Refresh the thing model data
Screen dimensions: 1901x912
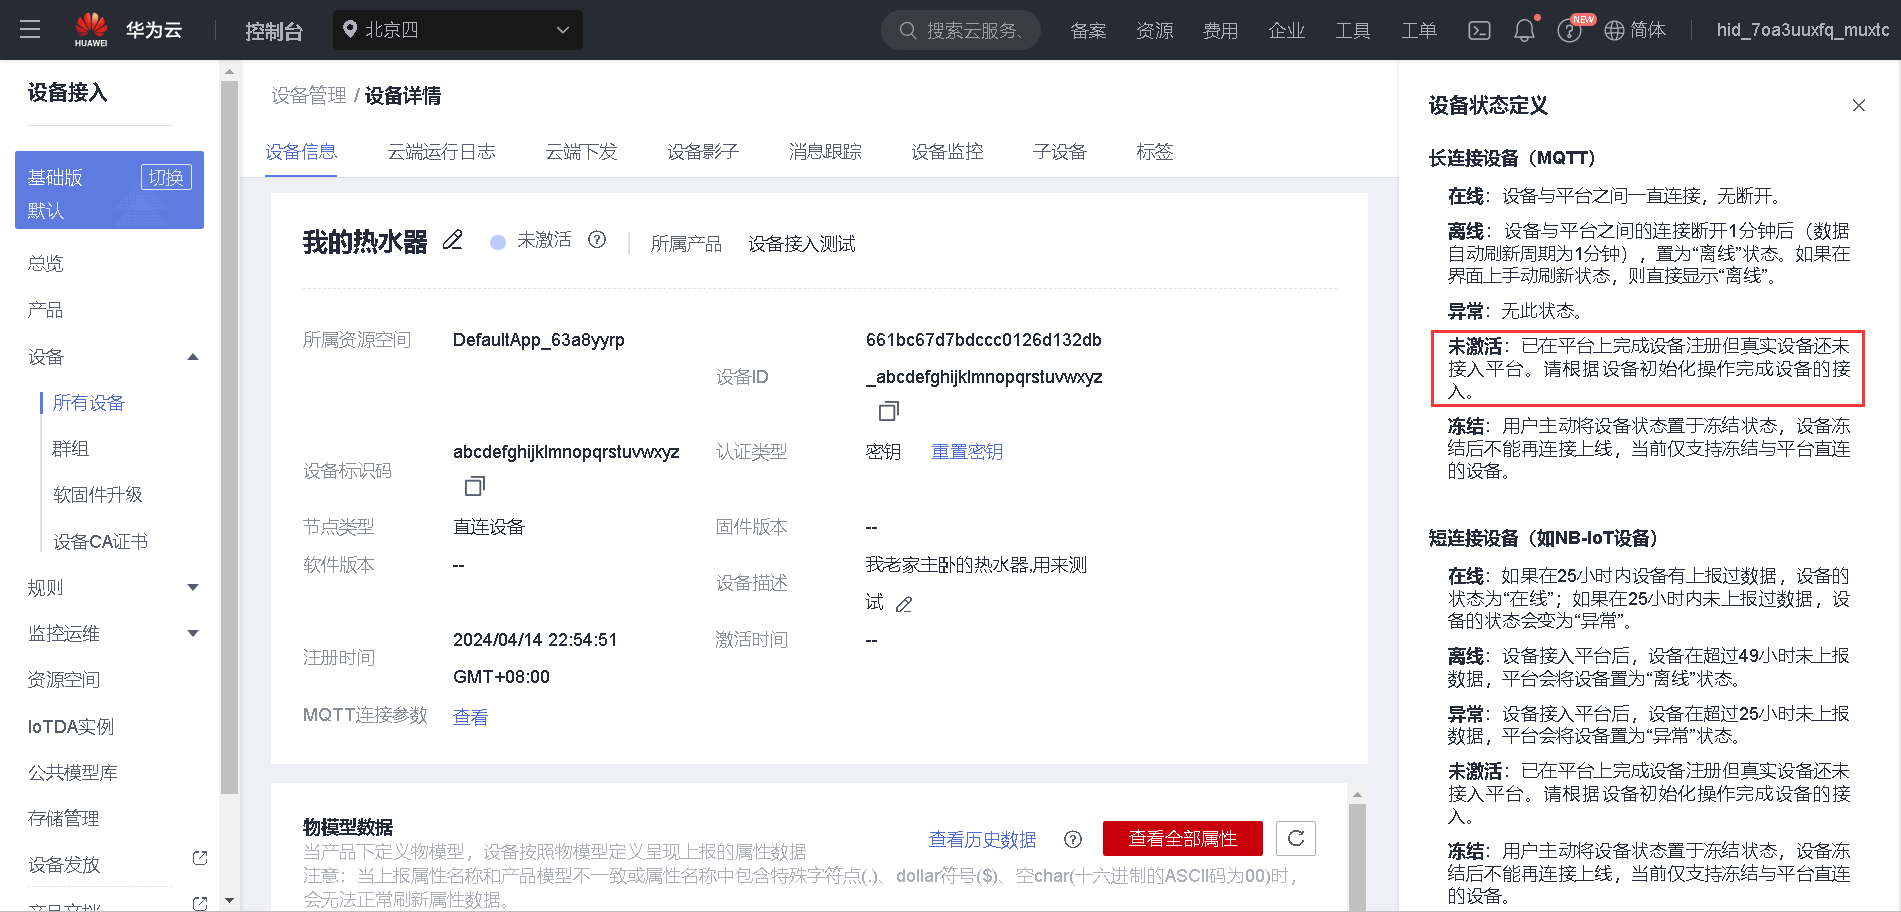1296,838
